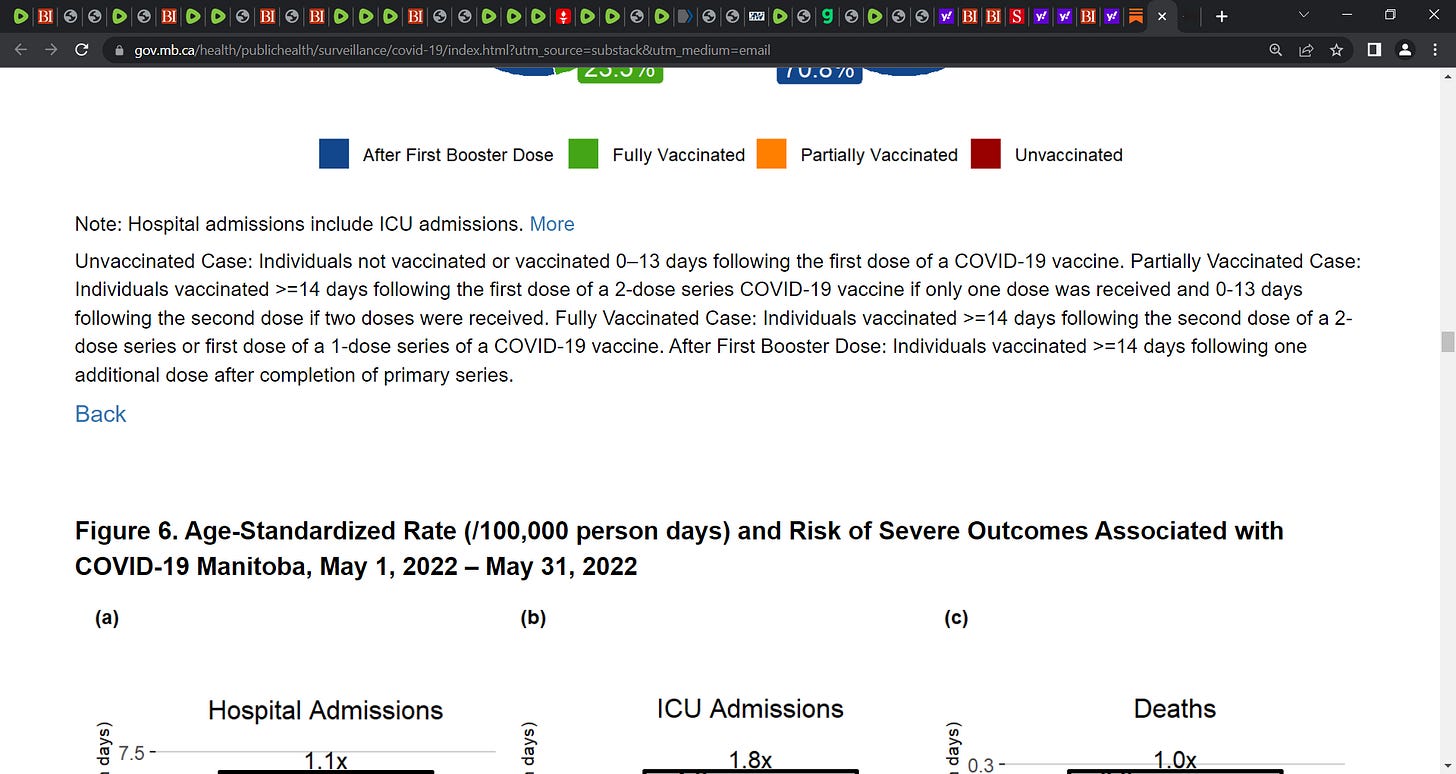Click the page's vertical scrollbar thumb

tap(1447, 342)
